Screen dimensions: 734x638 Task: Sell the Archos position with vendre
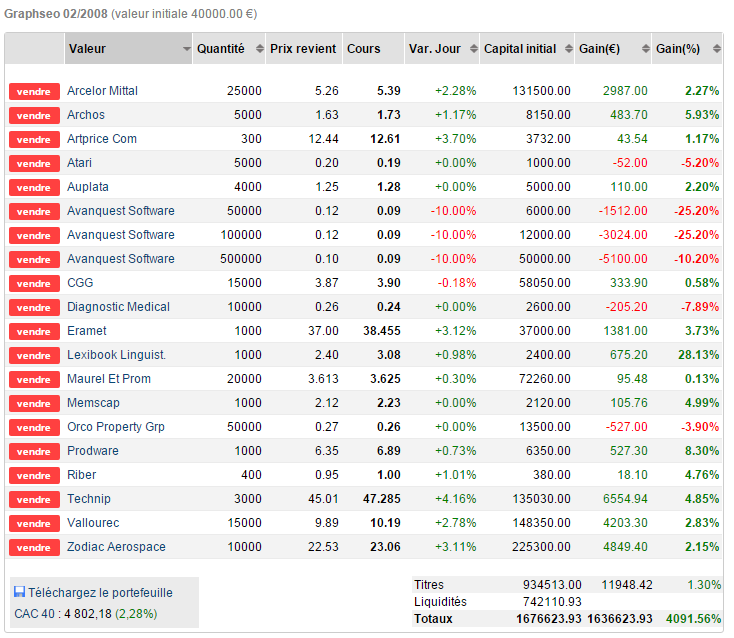34,115
